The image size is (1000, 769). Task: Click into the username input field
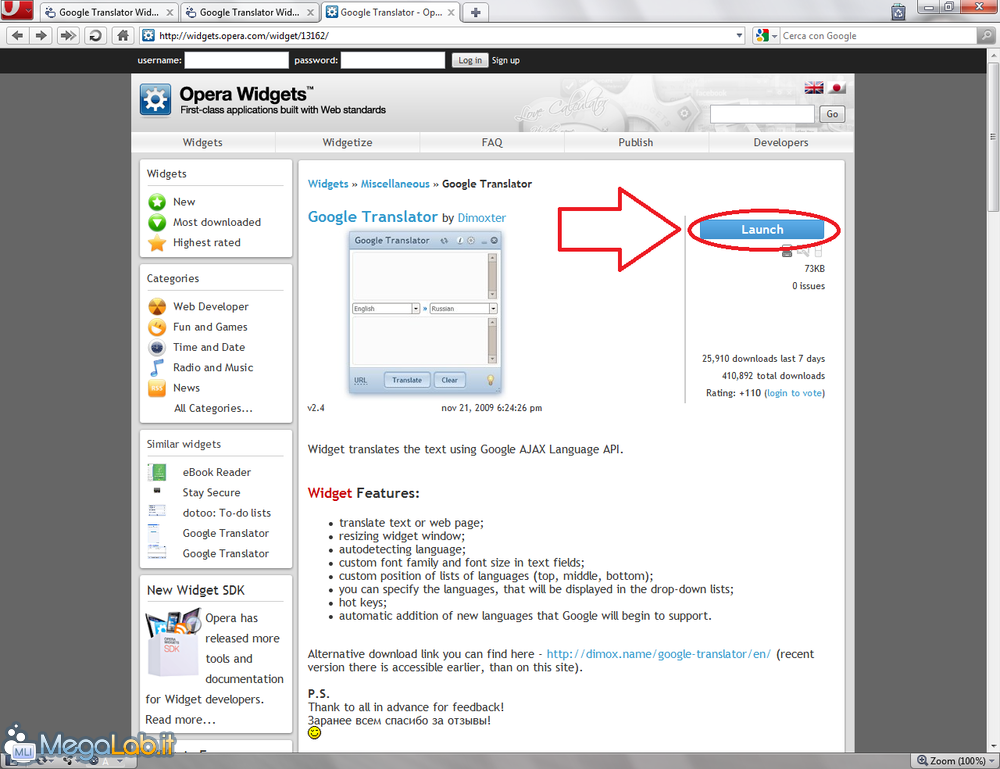click(236, 60)
